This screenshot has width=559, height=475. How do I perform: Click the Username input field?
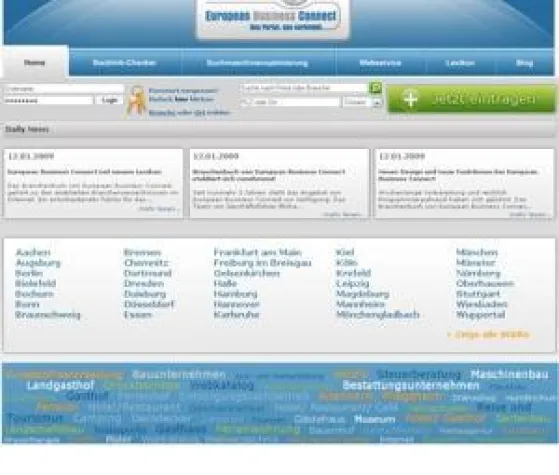[63, 89]
